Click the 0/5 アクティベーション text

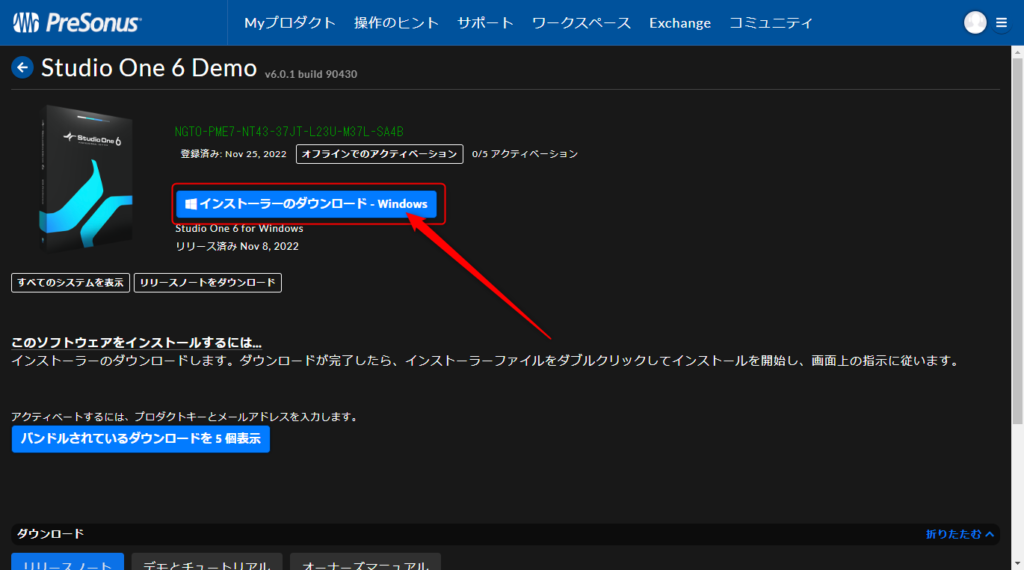point(524,154)
